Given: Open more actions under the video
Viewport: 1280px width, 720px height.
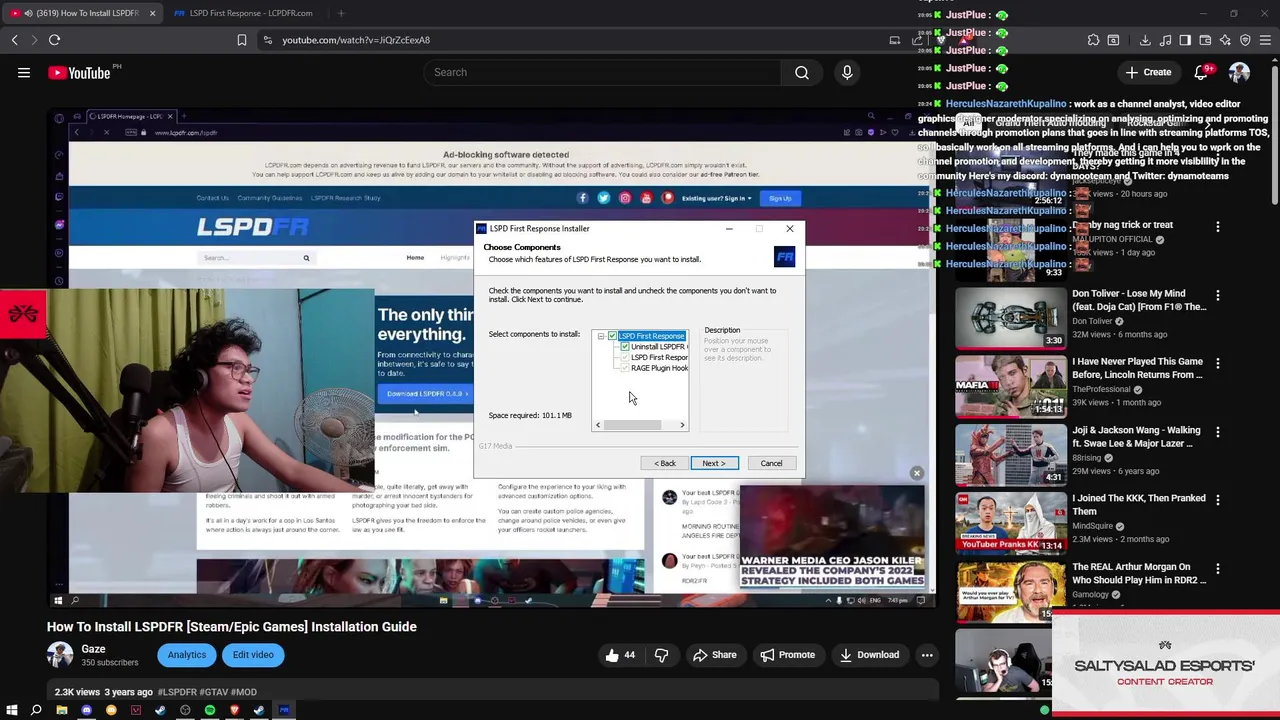Looking at the screenshot, I should point(927,655).
